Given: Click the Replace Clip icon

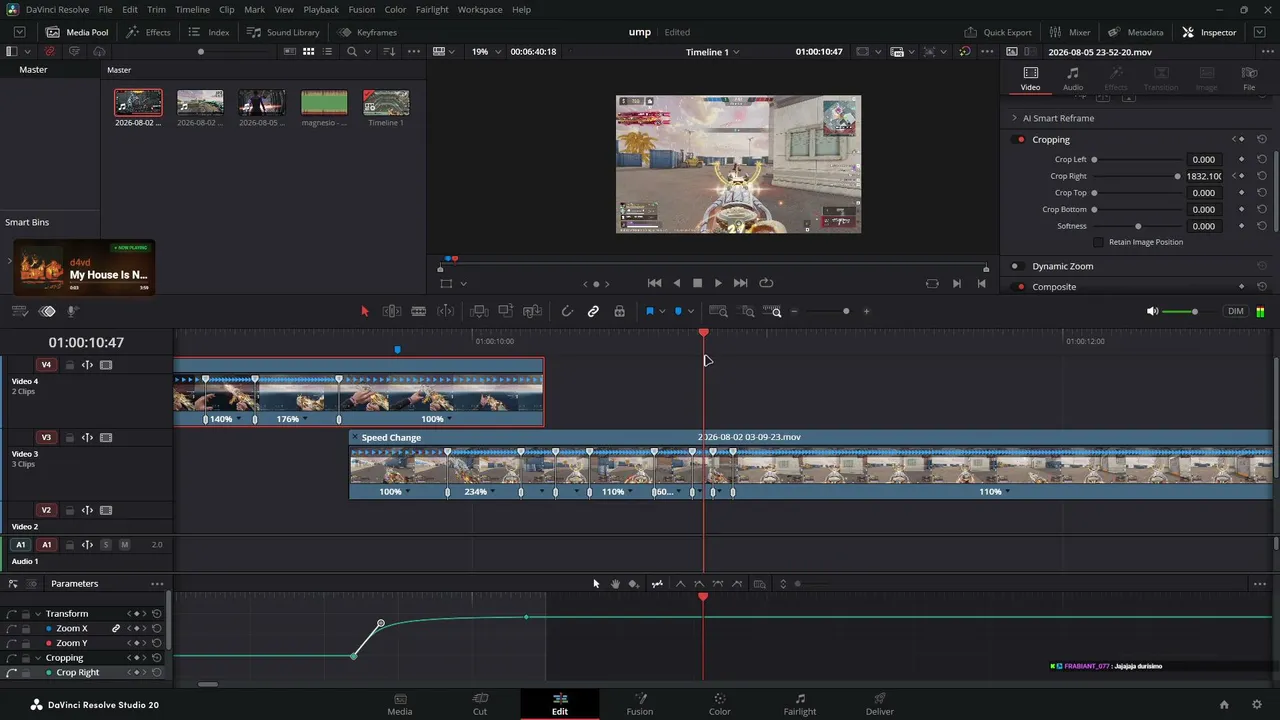Looking at the screenshot, I should 533,311.
